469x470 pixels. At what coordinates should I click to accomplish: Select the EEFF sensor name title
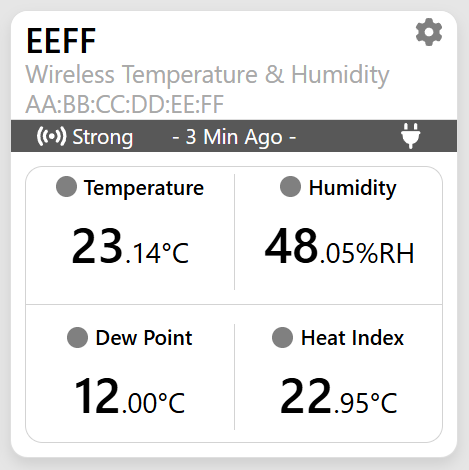[x=61, y=41]
